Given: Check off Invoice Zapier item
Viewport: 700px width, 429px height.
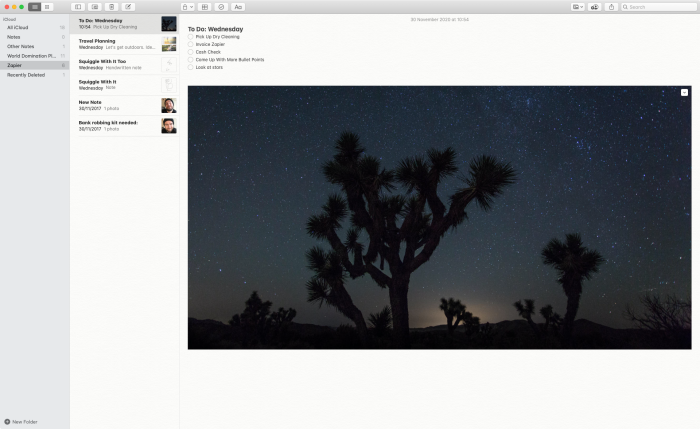Looking at the screenshot, I should (x=191, y=44).
